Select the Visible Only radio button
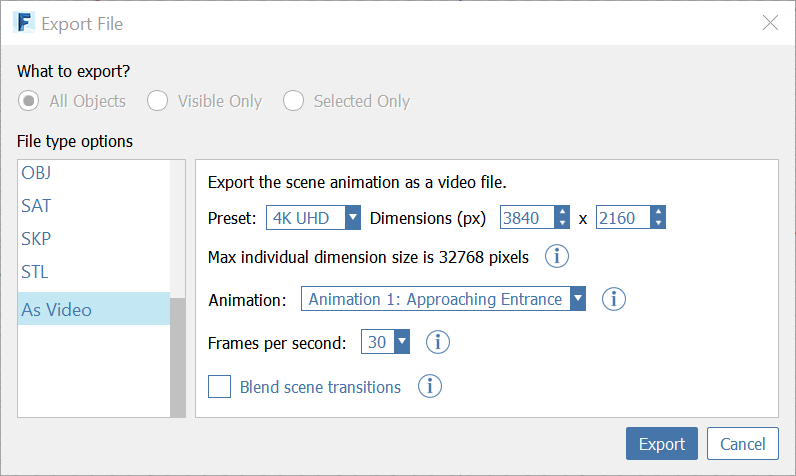The image size is (796, 476). coord(157,101)
